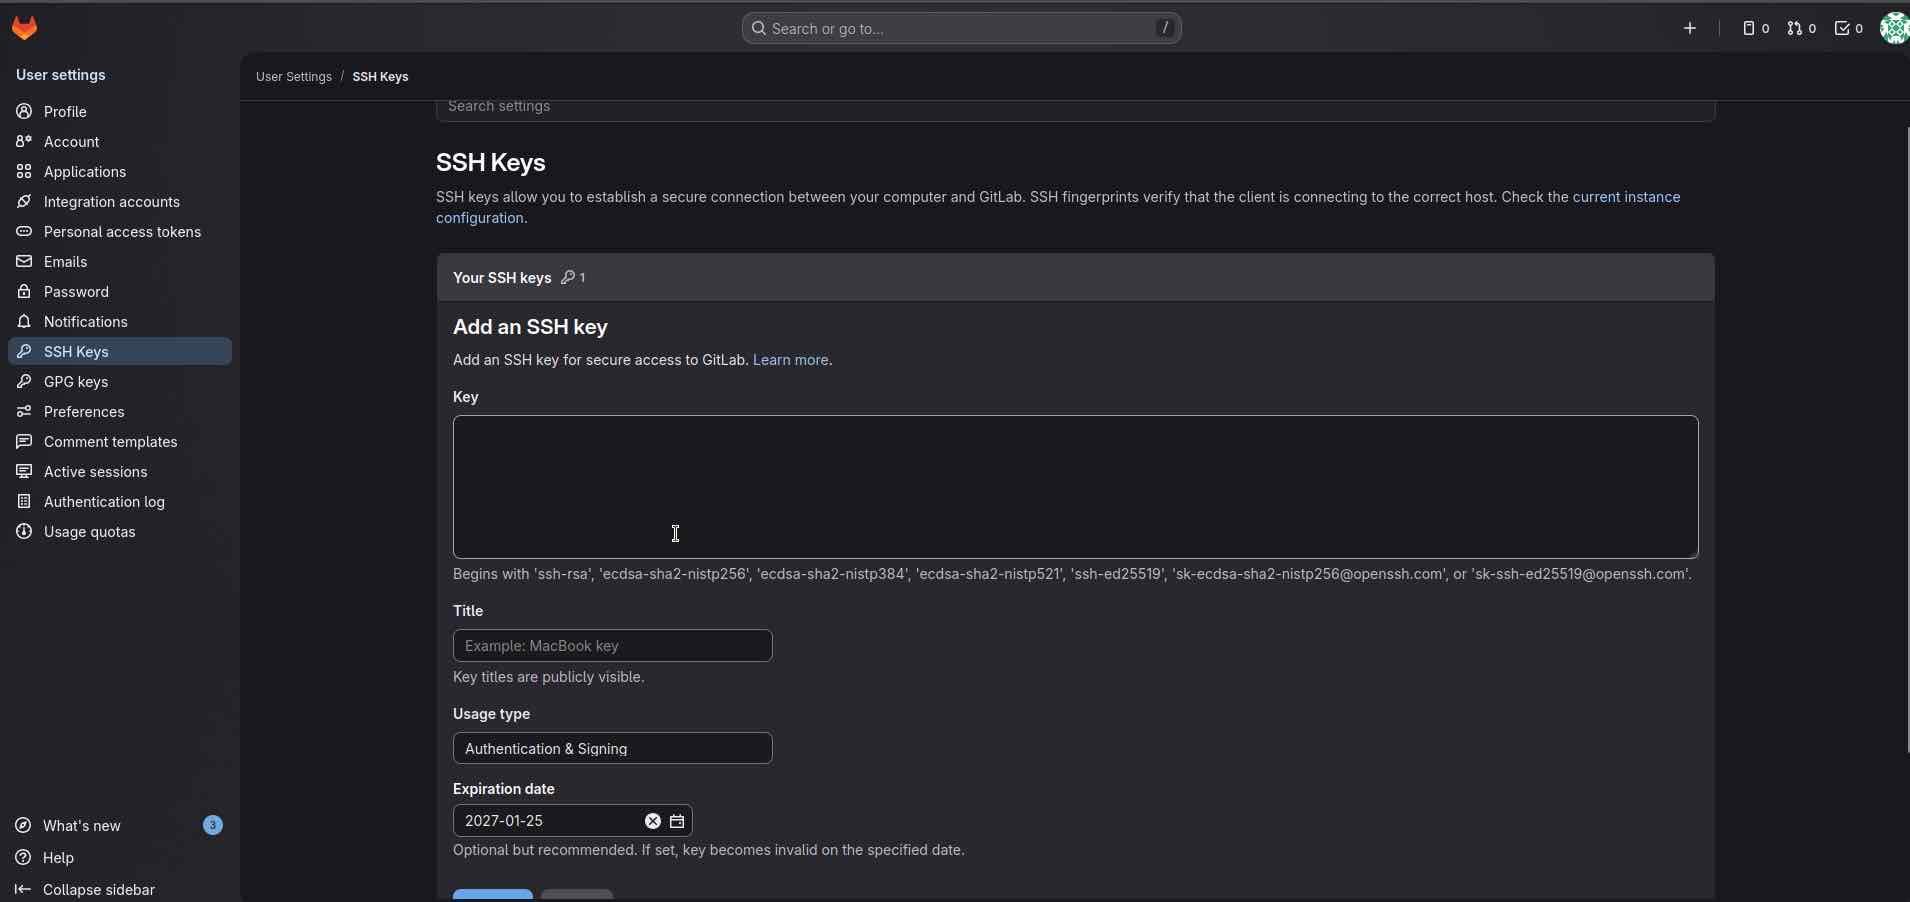Viewport: 1910px width, 902px height.
Task: Click the Account icon in sidebar
Action: 24,141
